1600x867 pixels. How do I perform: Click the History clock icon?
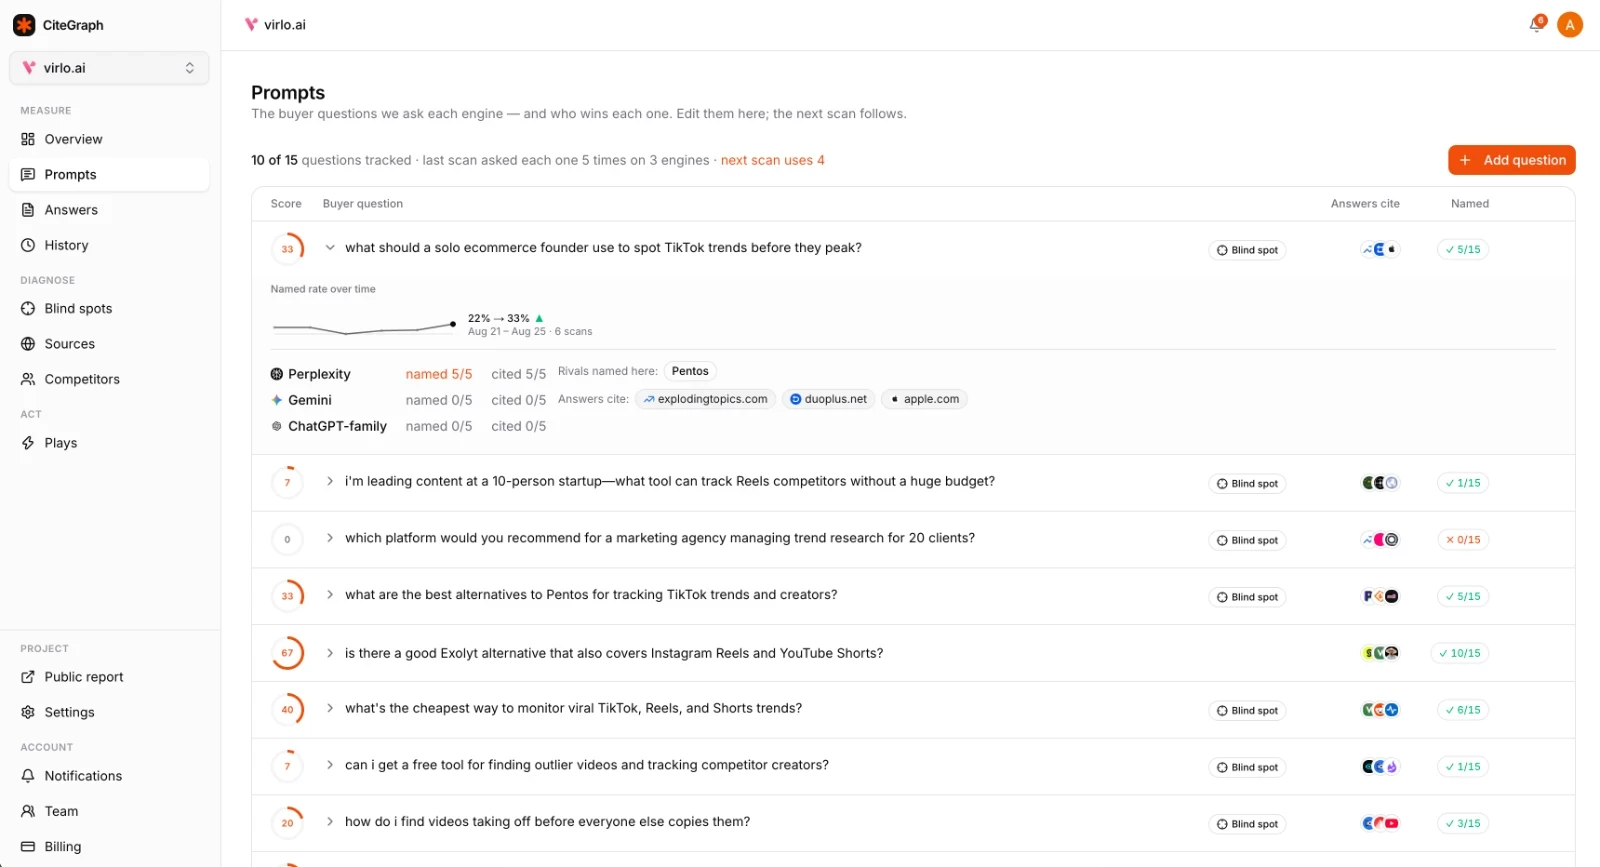pos(28,245)
